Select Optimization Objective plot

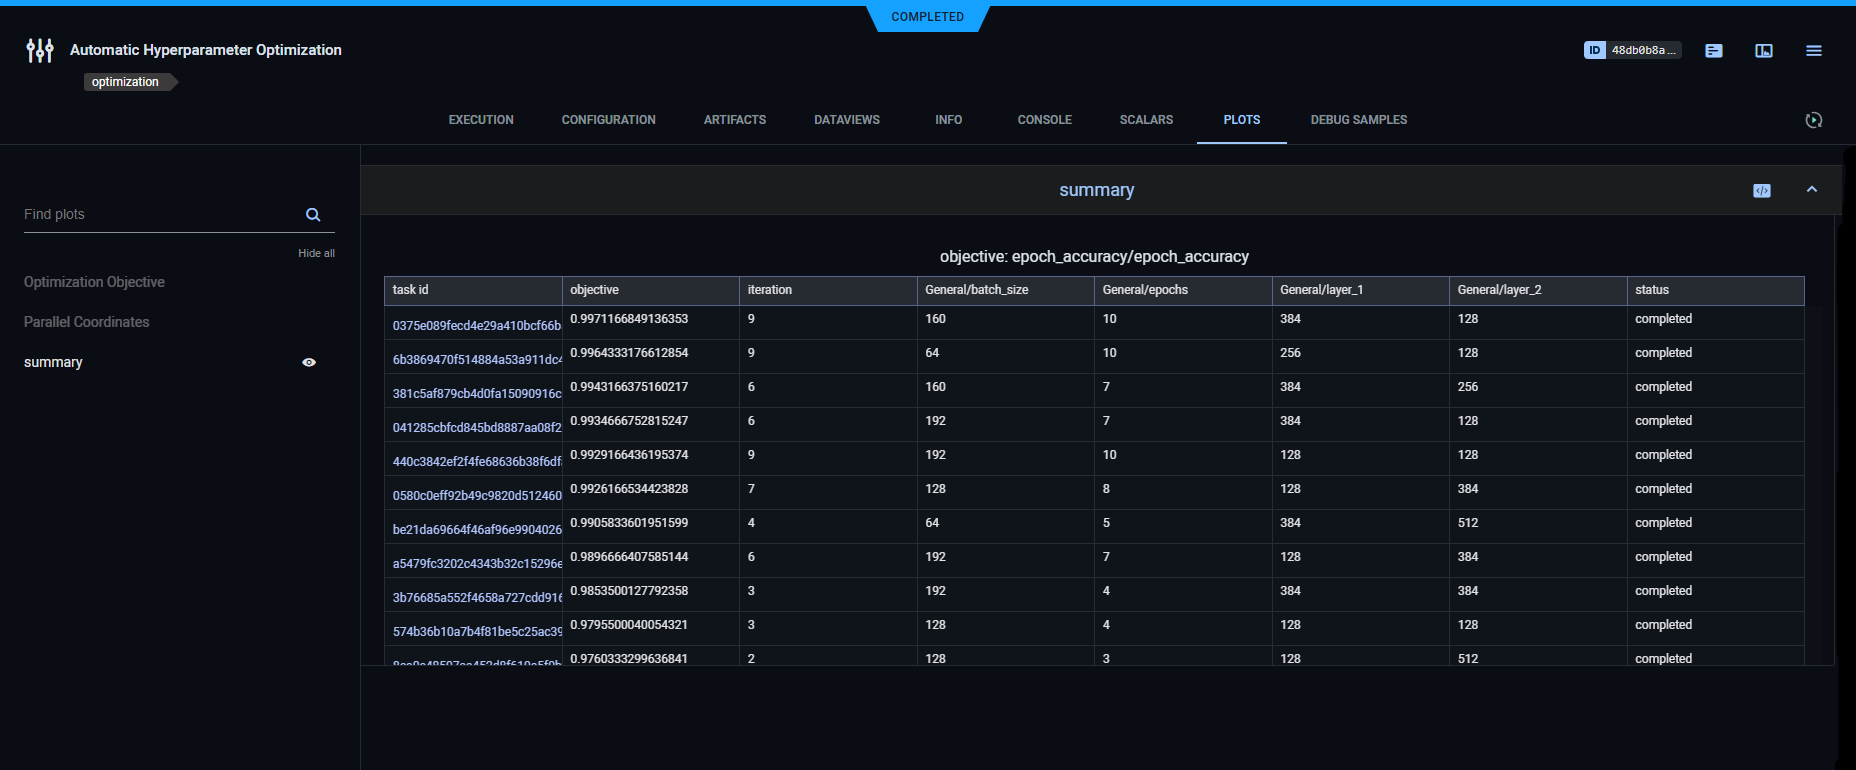pos(94,282)
